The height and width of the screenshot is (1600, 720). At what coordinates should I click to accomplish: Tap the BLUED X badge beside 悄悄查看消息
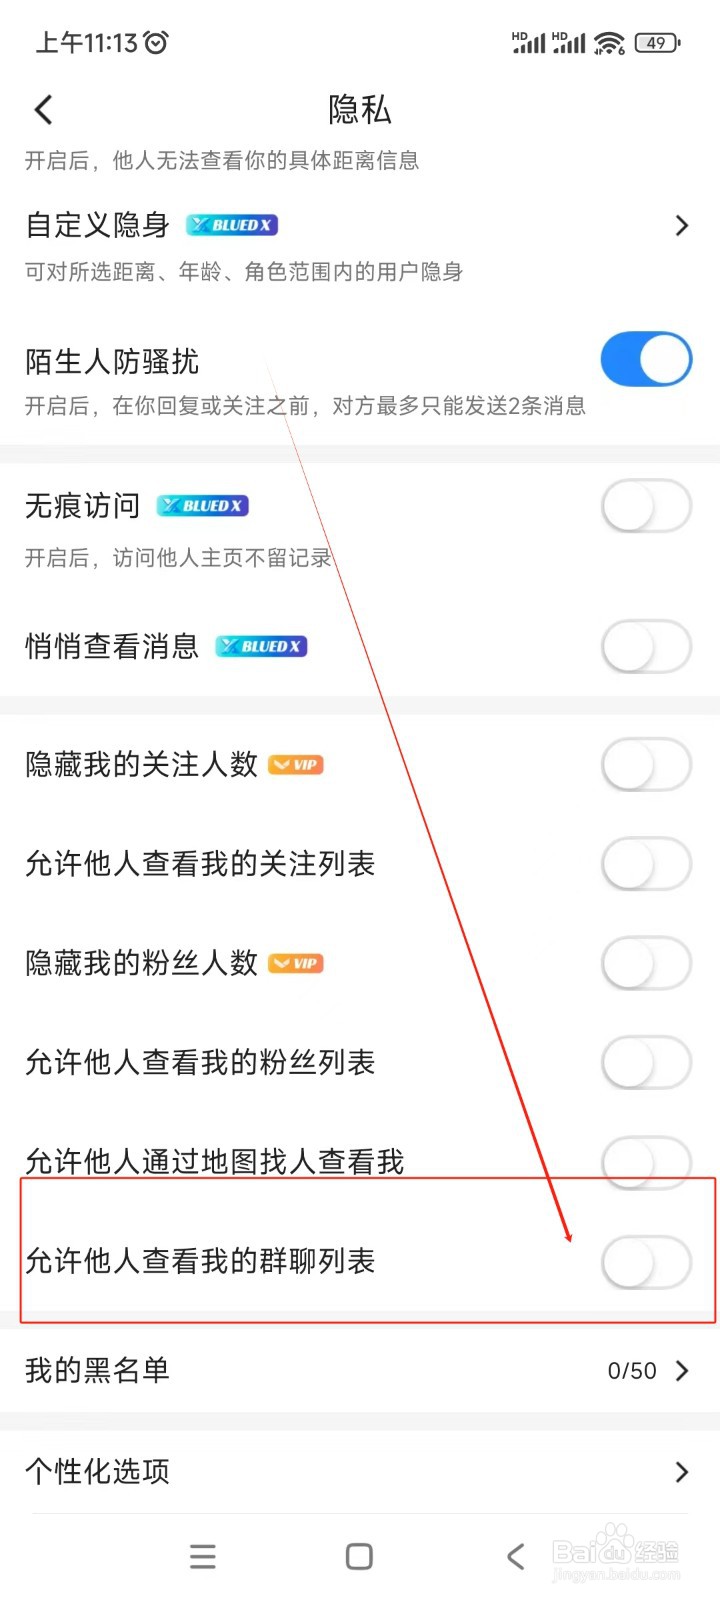[261, 647]
